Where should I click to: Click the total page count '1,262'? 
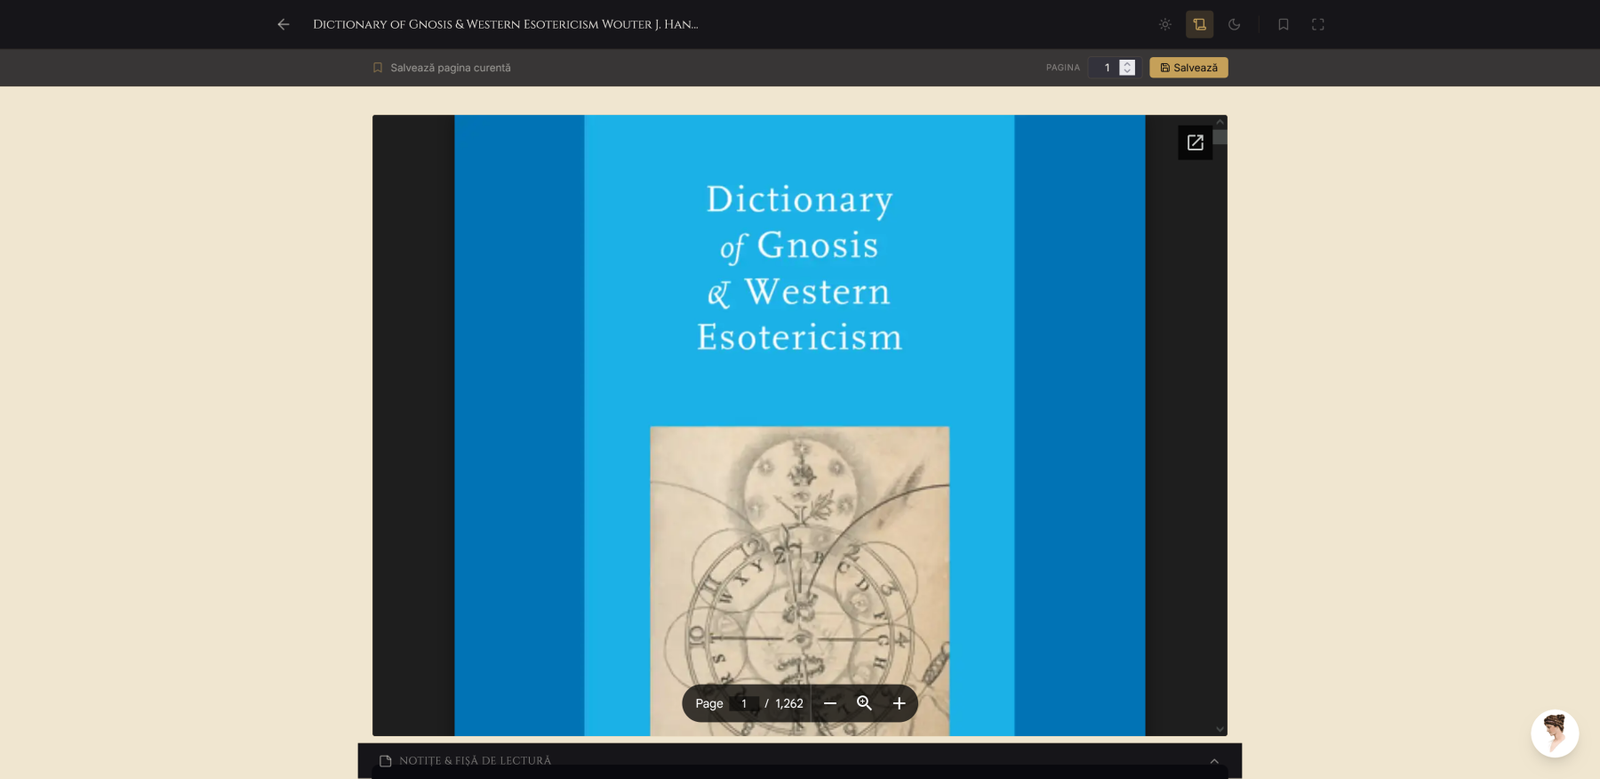click(x=789, y=704)
